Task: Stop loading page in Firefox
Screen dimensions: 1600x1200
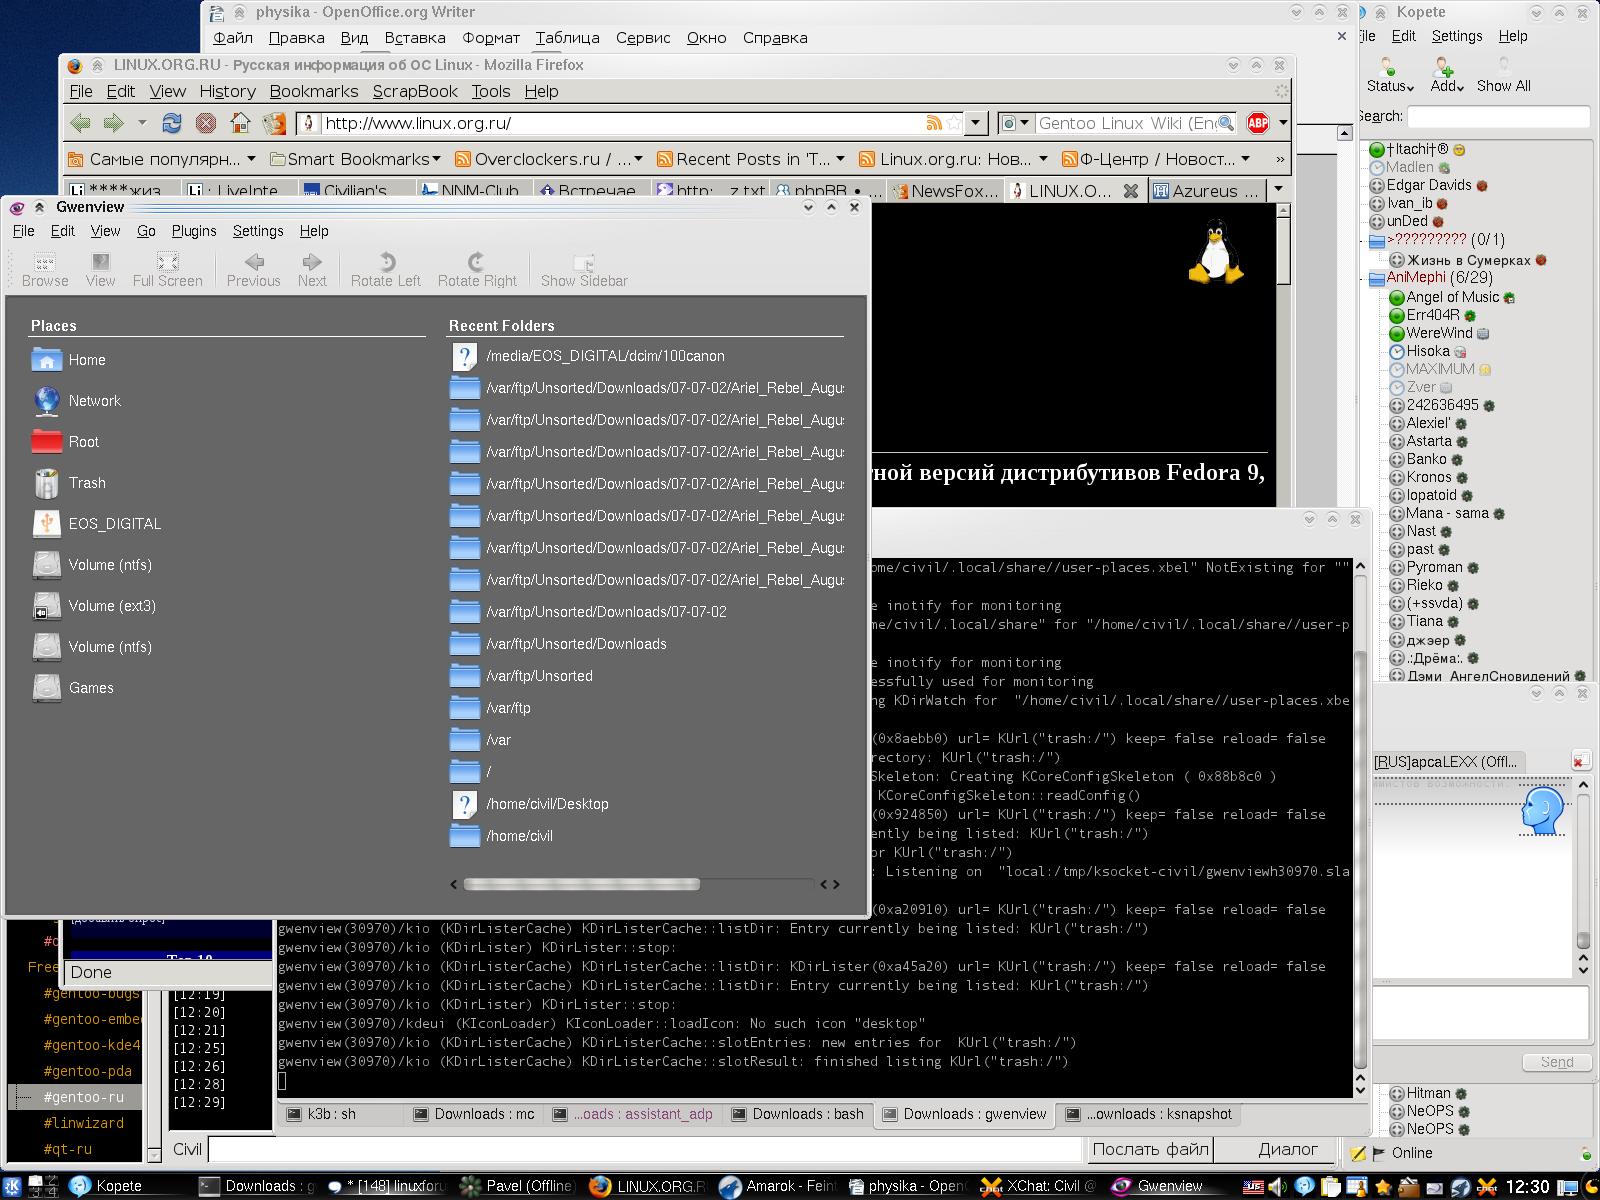Action: pos(206,123)
